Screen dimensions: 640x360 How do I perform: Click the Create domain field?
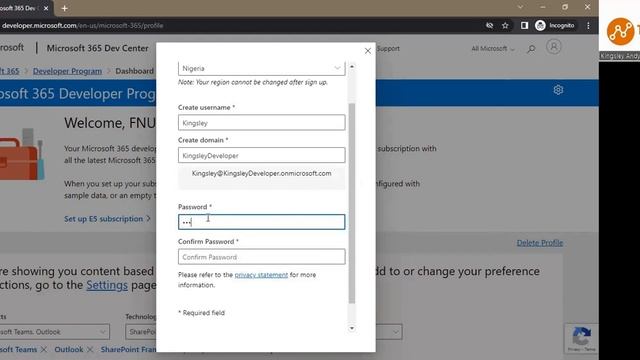pos(261,155)
